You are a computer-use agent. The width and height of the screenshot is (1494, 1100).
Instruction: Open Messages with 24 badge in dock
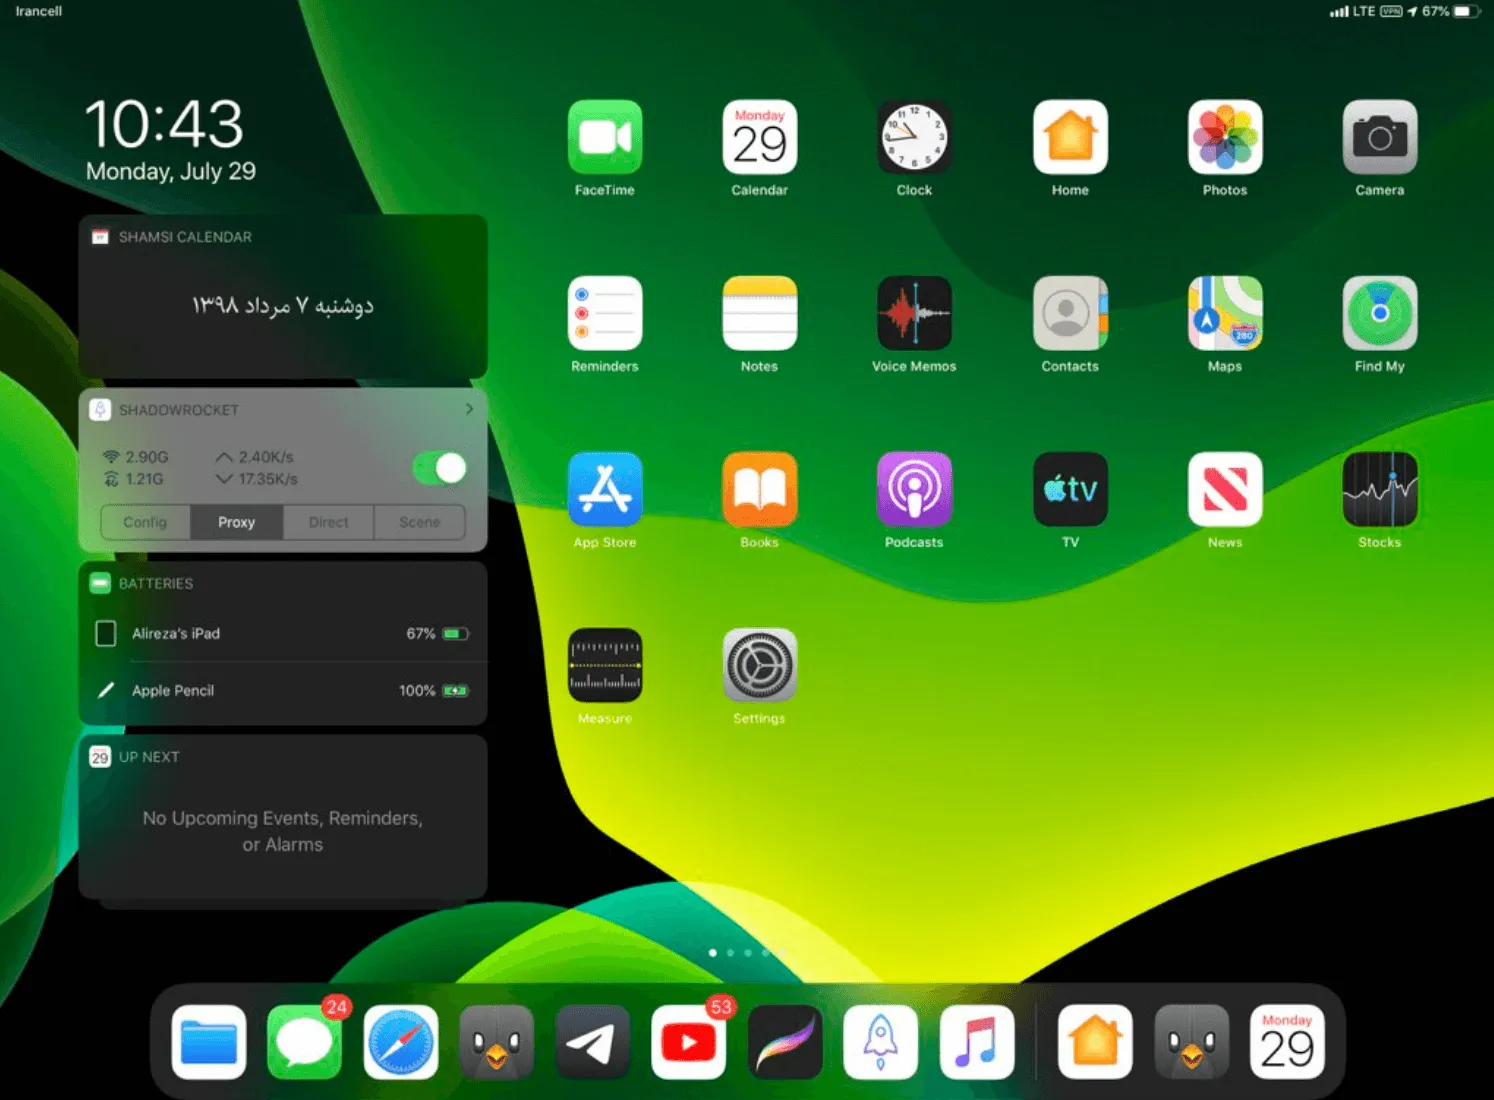[305, 1042]
